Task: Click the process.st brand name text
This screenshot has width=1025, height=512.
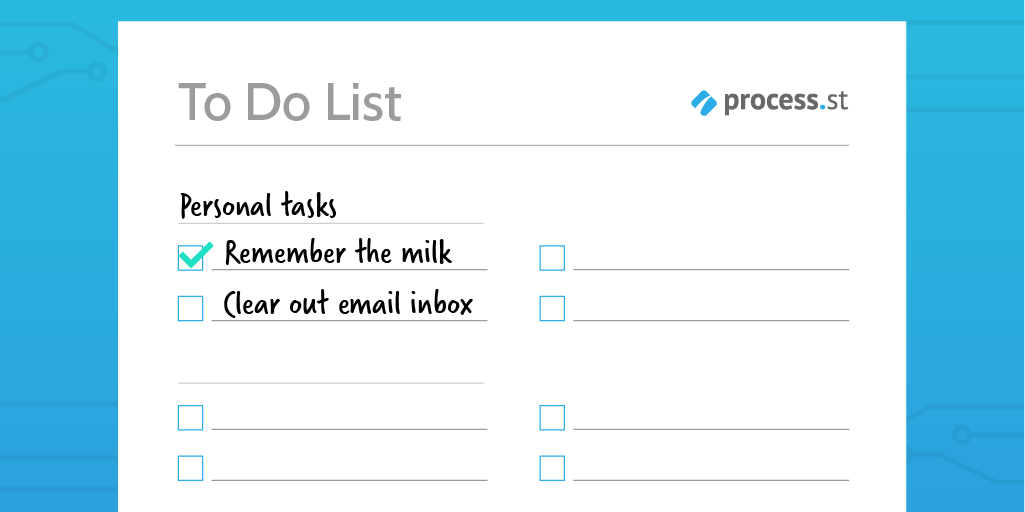Action: pyautogui.click(x=786, y=101)
